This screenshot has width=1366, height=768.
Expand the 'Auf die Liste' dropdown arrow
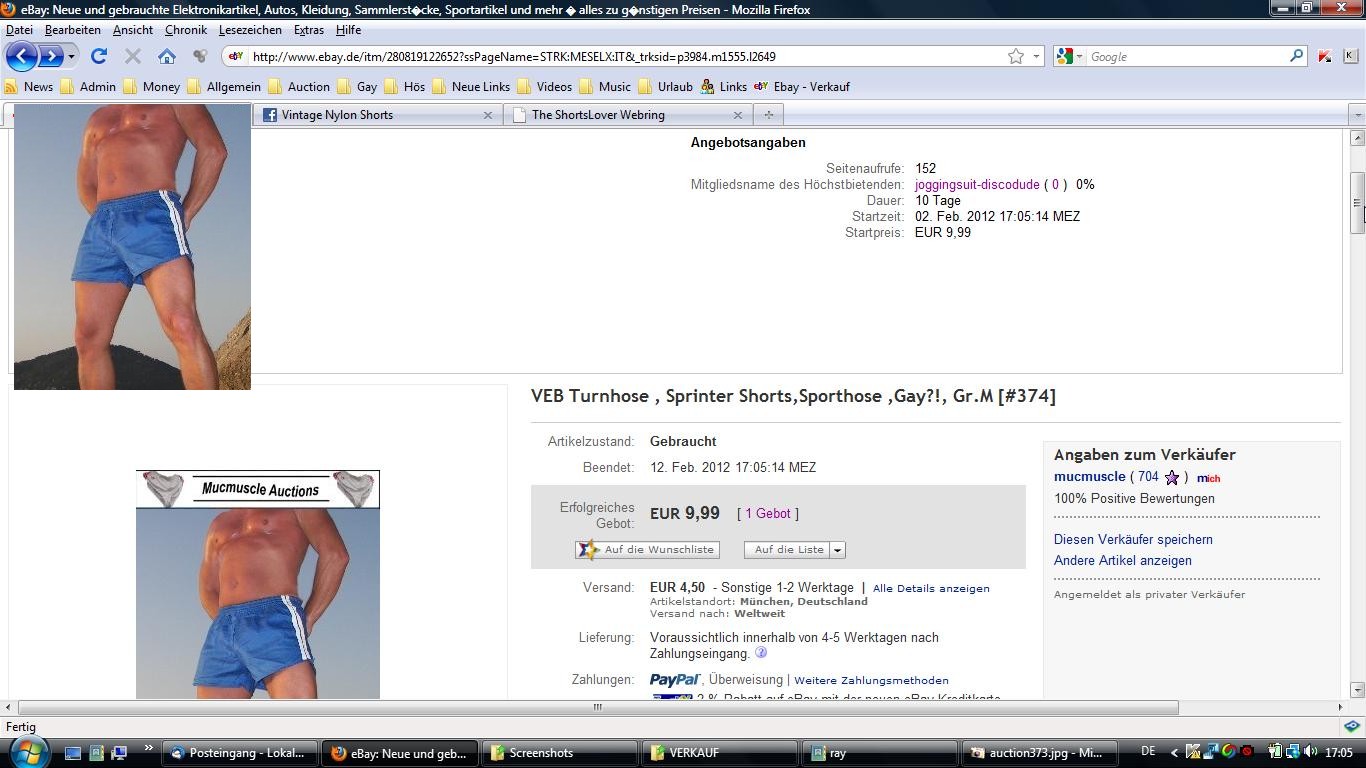pos(838,550)
